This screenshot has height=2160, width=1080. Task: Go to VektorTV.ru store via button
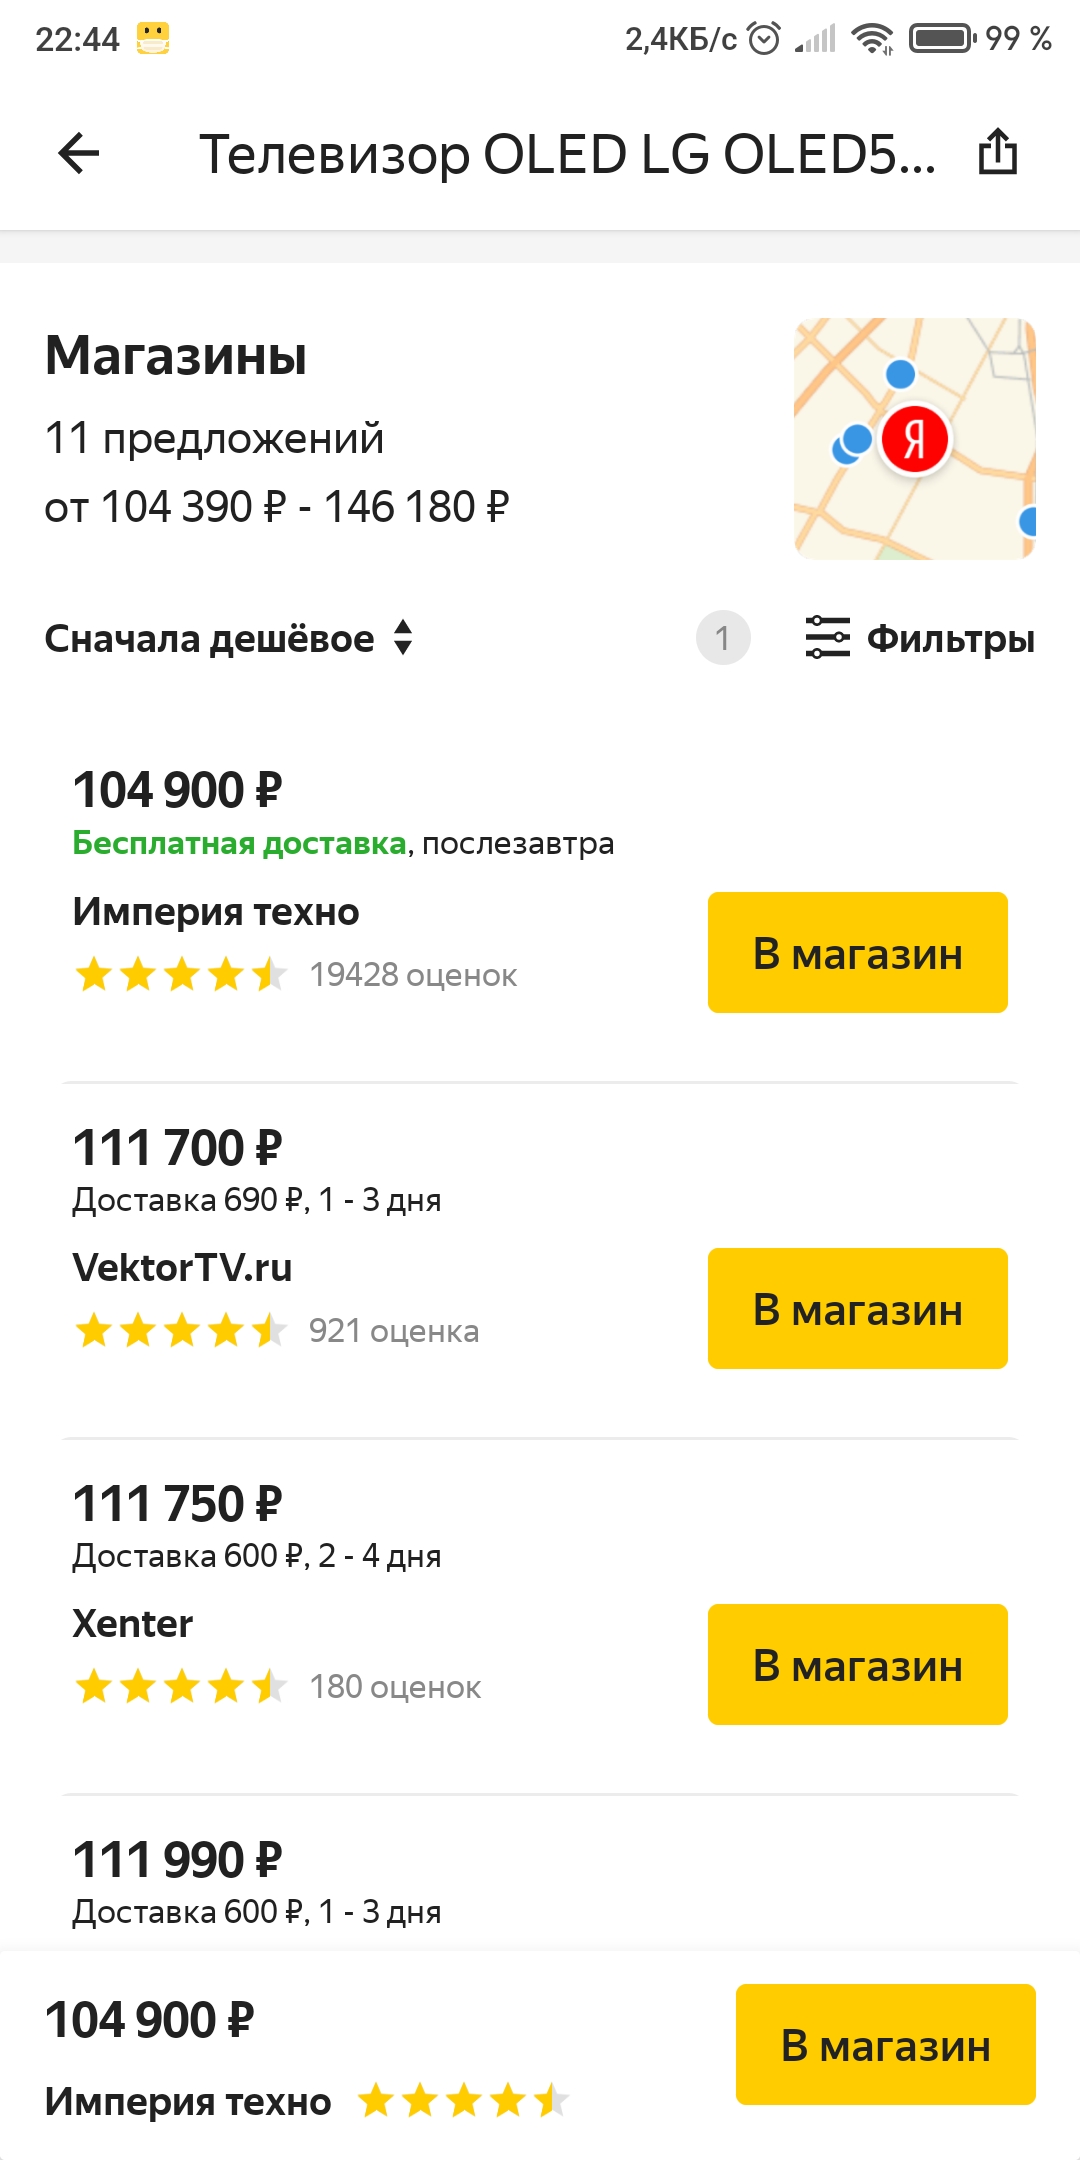tap(857, 1309)
